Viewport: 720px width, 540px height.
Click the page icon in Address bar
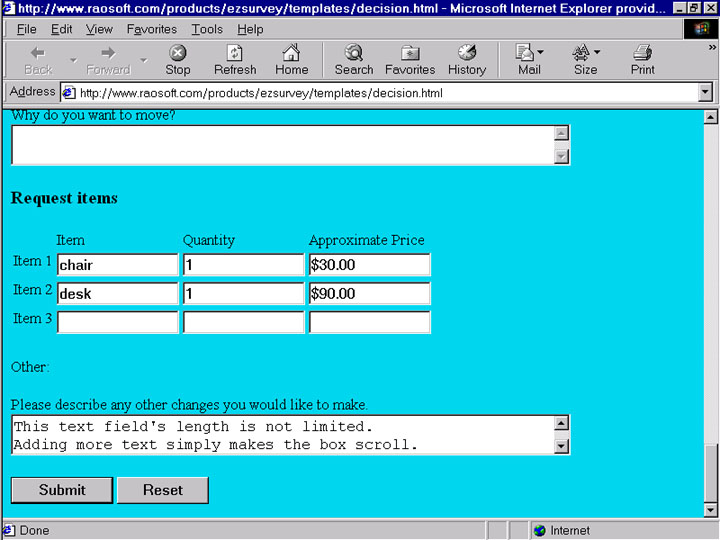click(69, 93)
